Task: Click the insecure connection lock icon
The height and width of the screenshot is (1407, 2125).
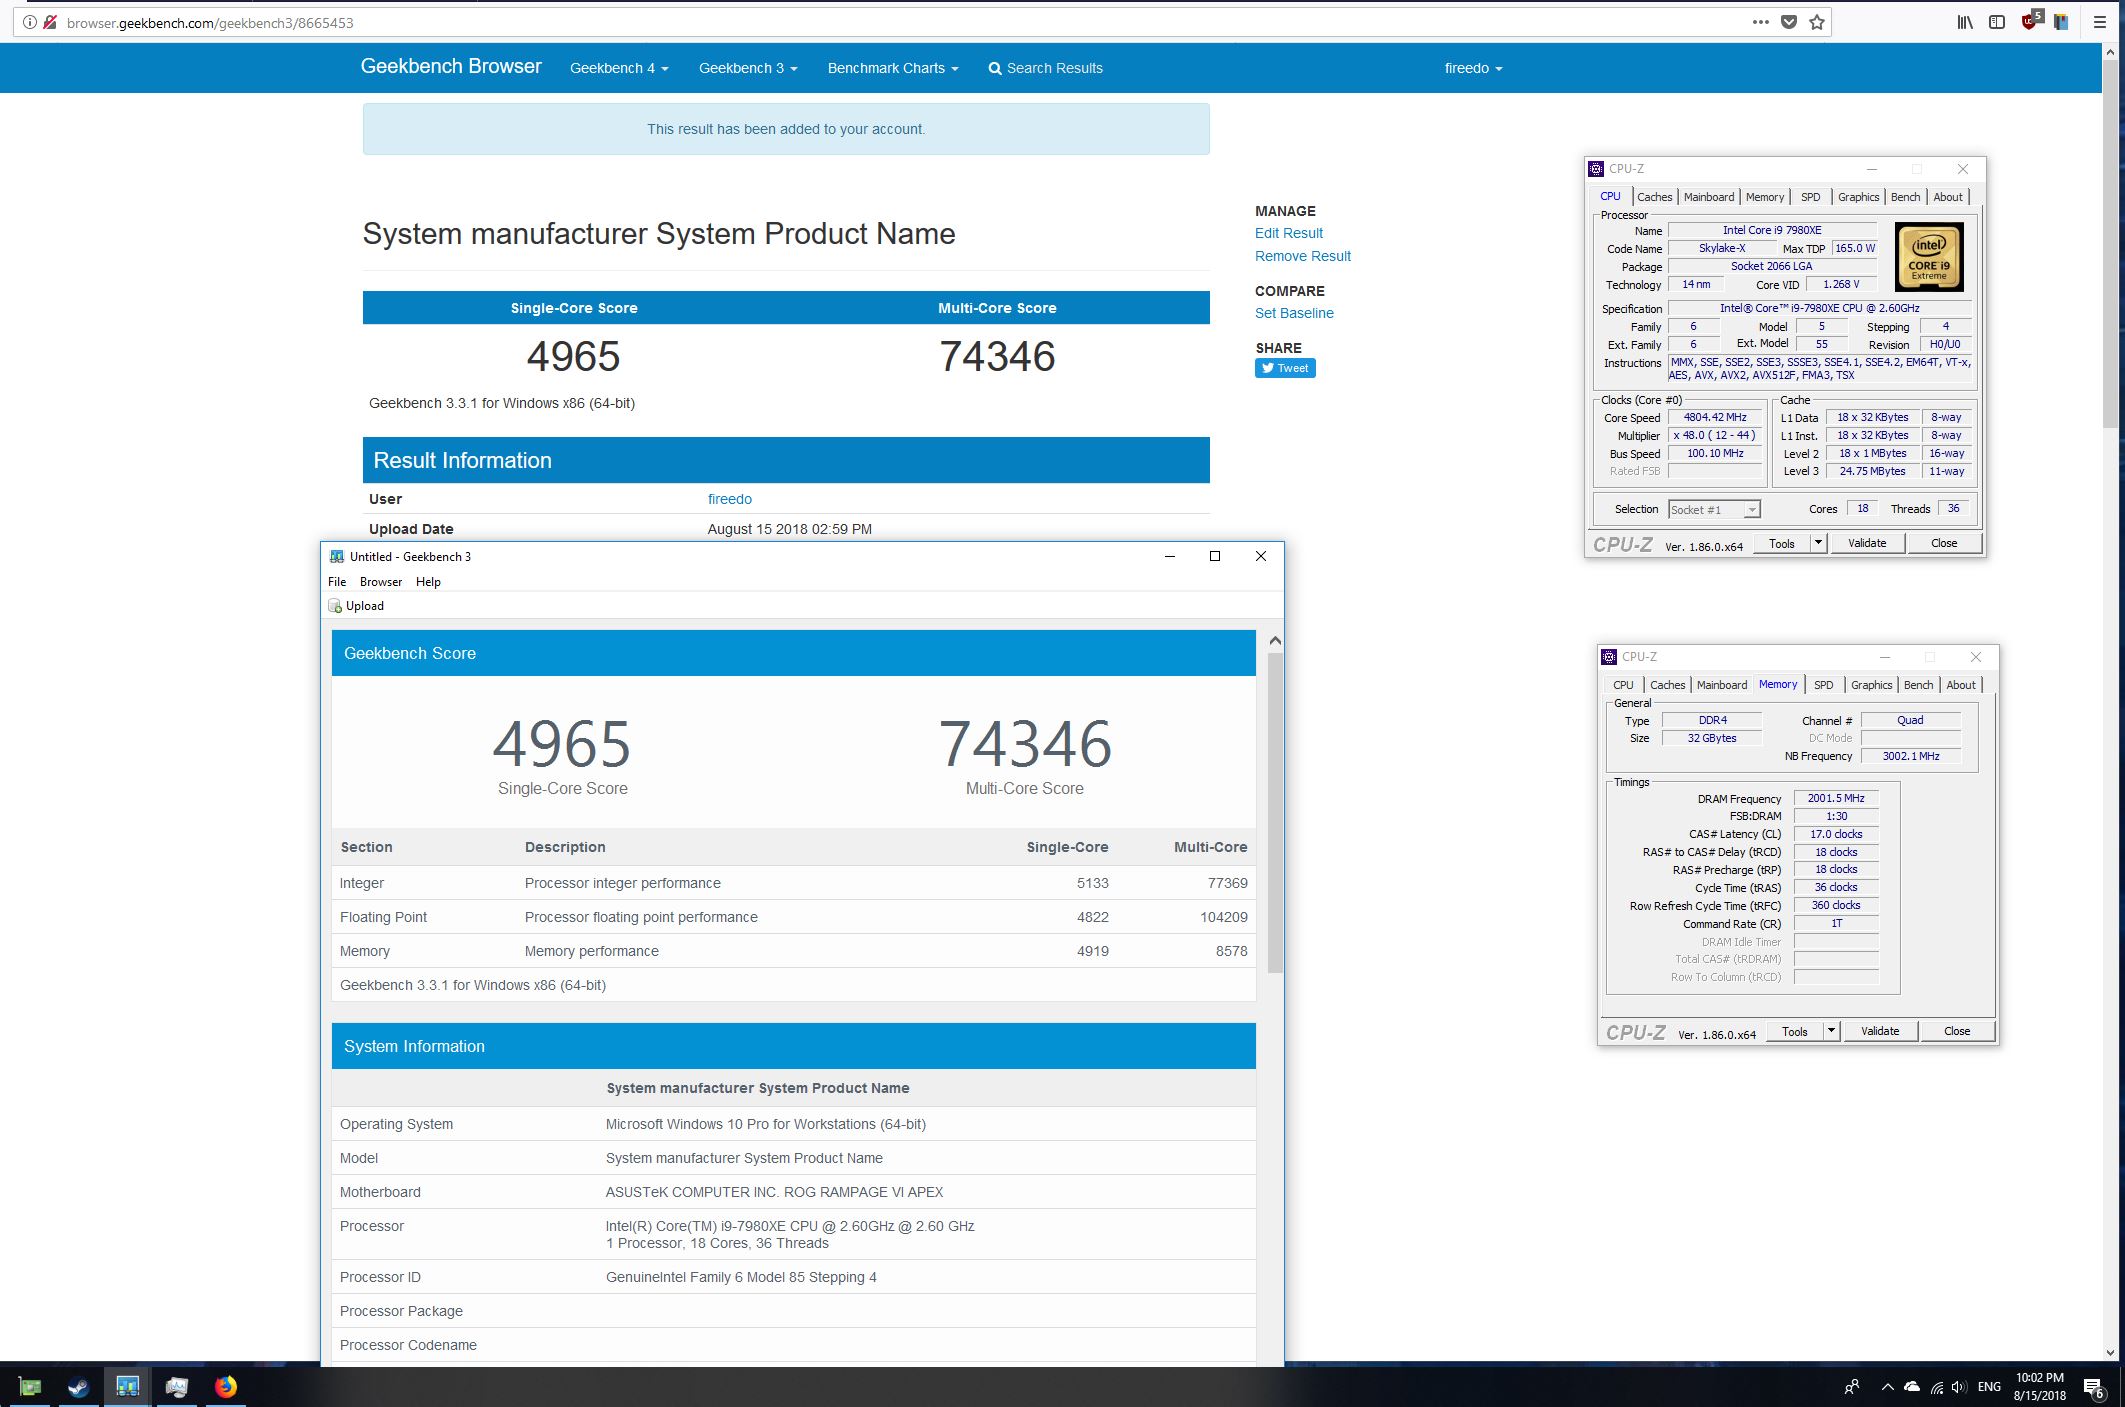Action: pos(50,22)
